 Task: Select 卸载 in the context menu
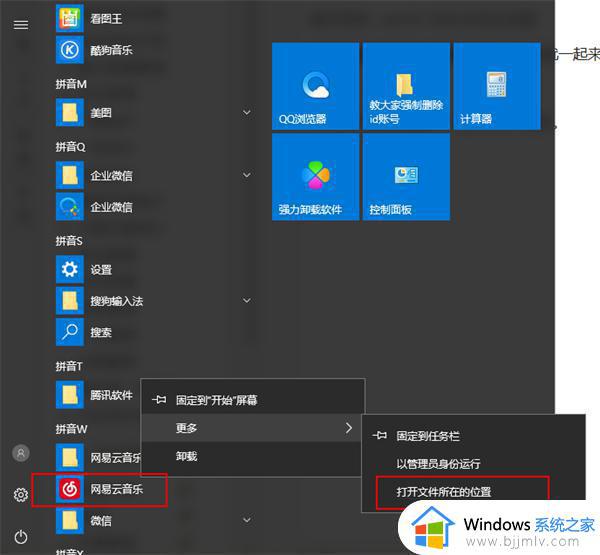point(253,456)
